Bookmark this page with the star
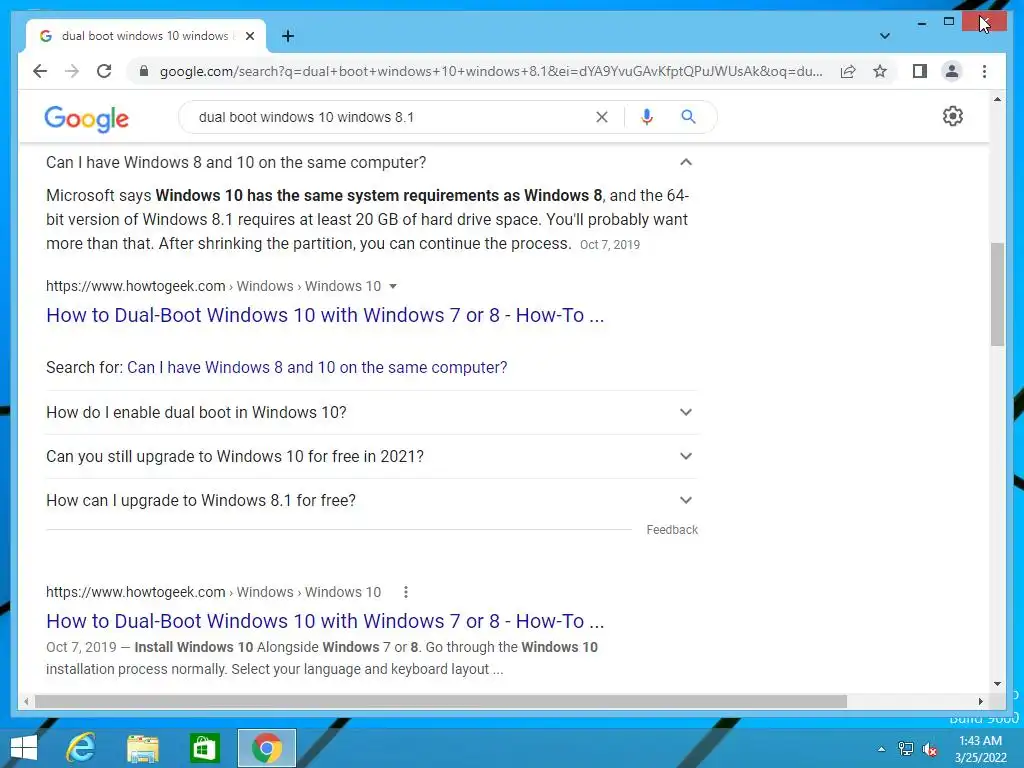The width and height of the screenshot is (1024, 768). click(x=880, y=71)
